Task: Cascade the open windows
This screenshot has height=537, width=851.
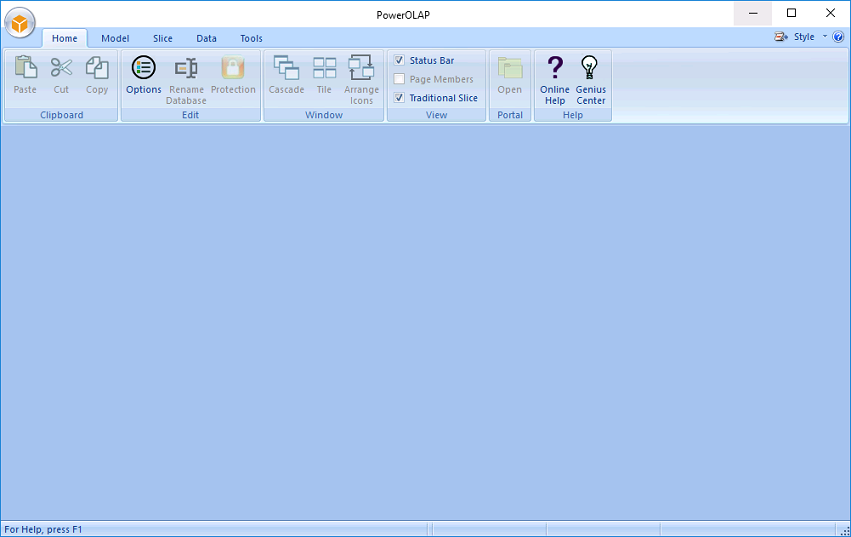Action: click(x=287, y=69)
